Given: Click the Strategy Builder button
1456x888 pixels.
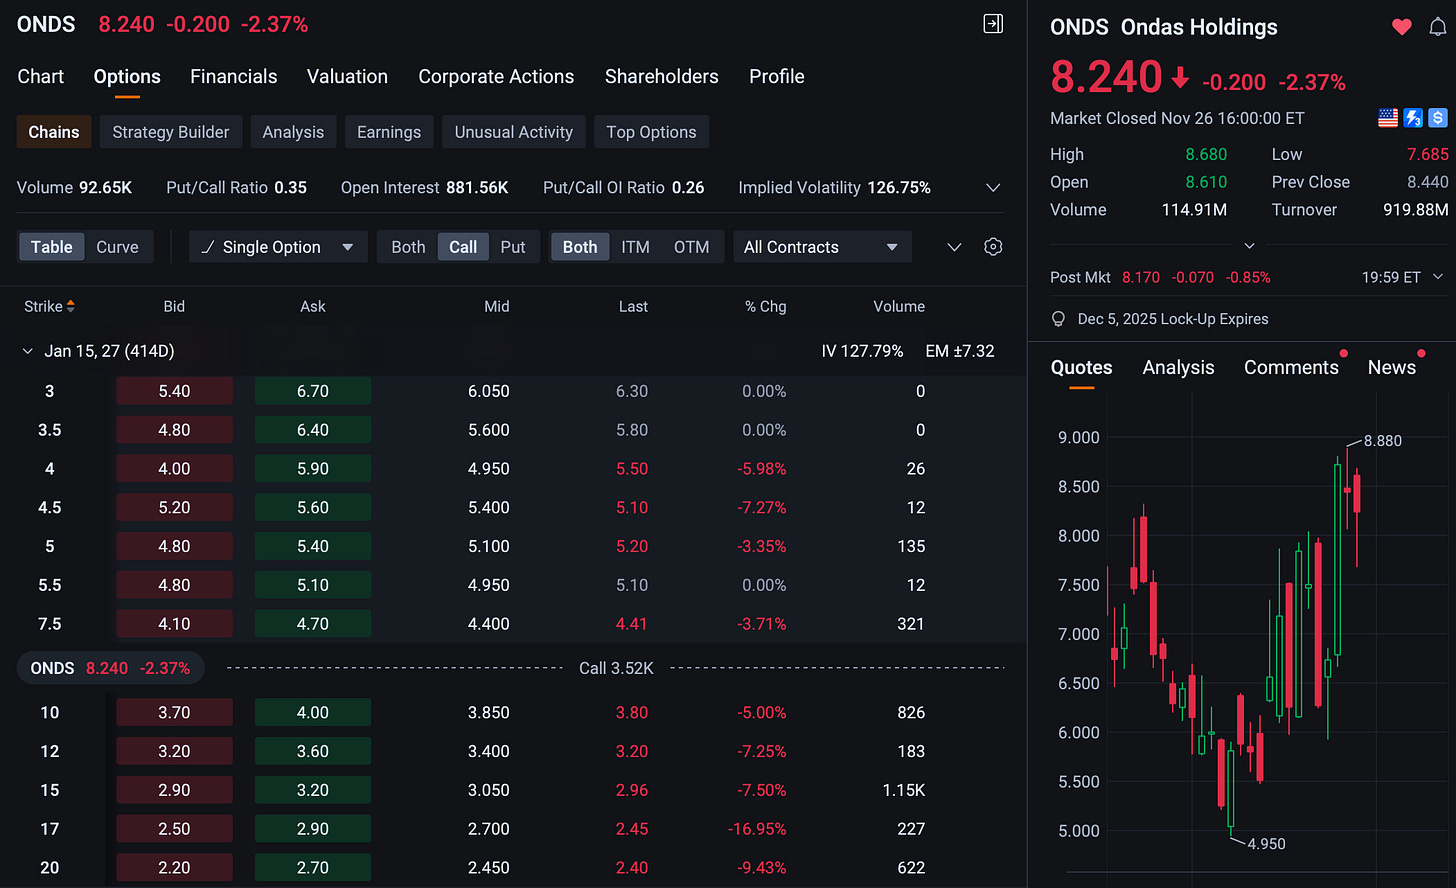Looking at the screenshot, I should click(171, 132).
